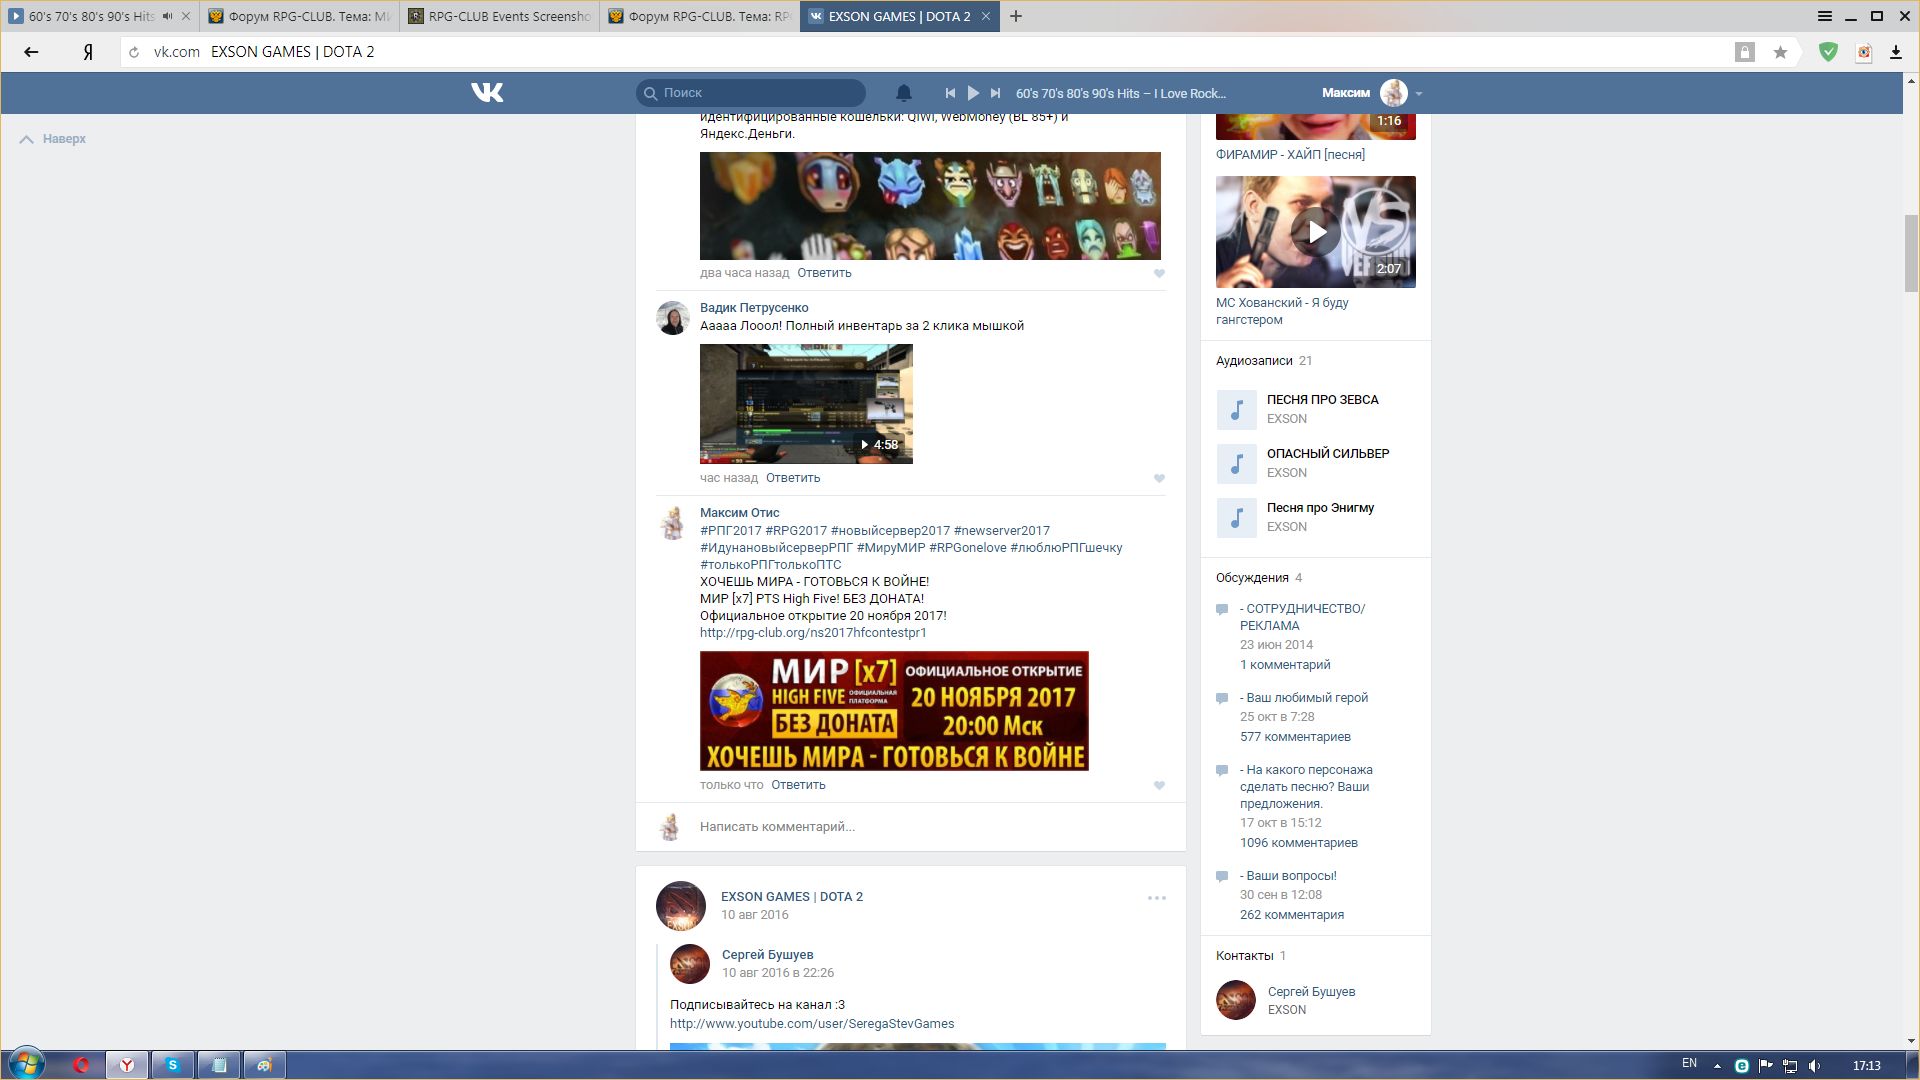Click the lock icon in address bar
Screen dimensions: 1920x1080
click(1744, 52)
